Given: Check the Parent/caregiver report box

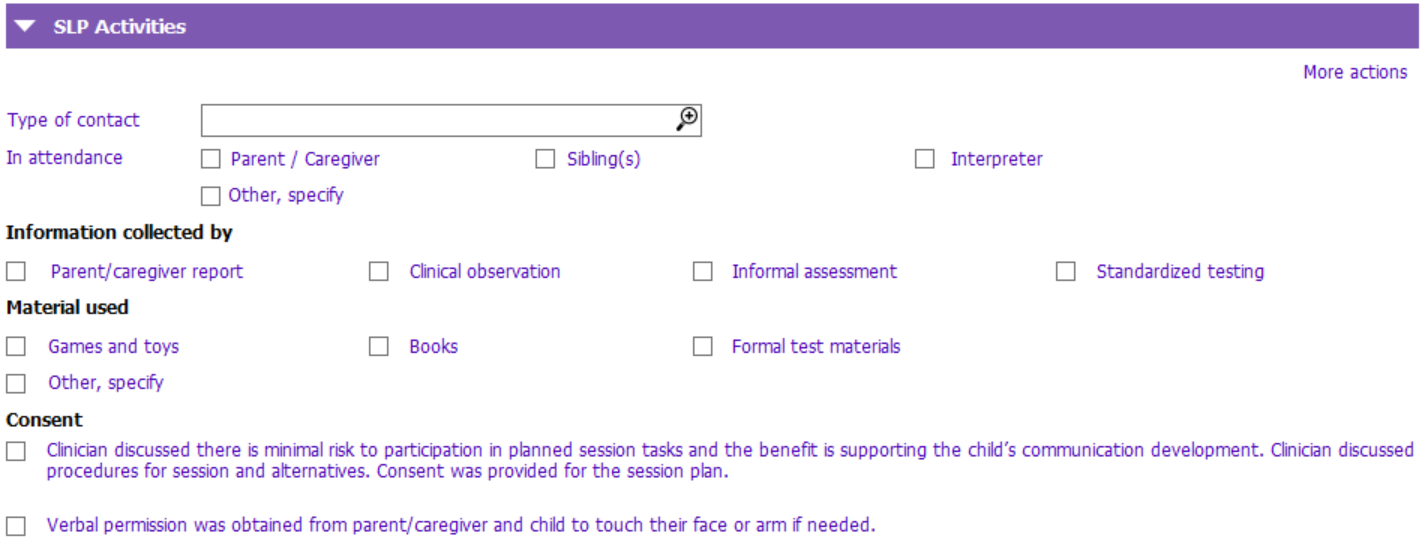Looking at the screenshot, I should [x=16, y=271].
